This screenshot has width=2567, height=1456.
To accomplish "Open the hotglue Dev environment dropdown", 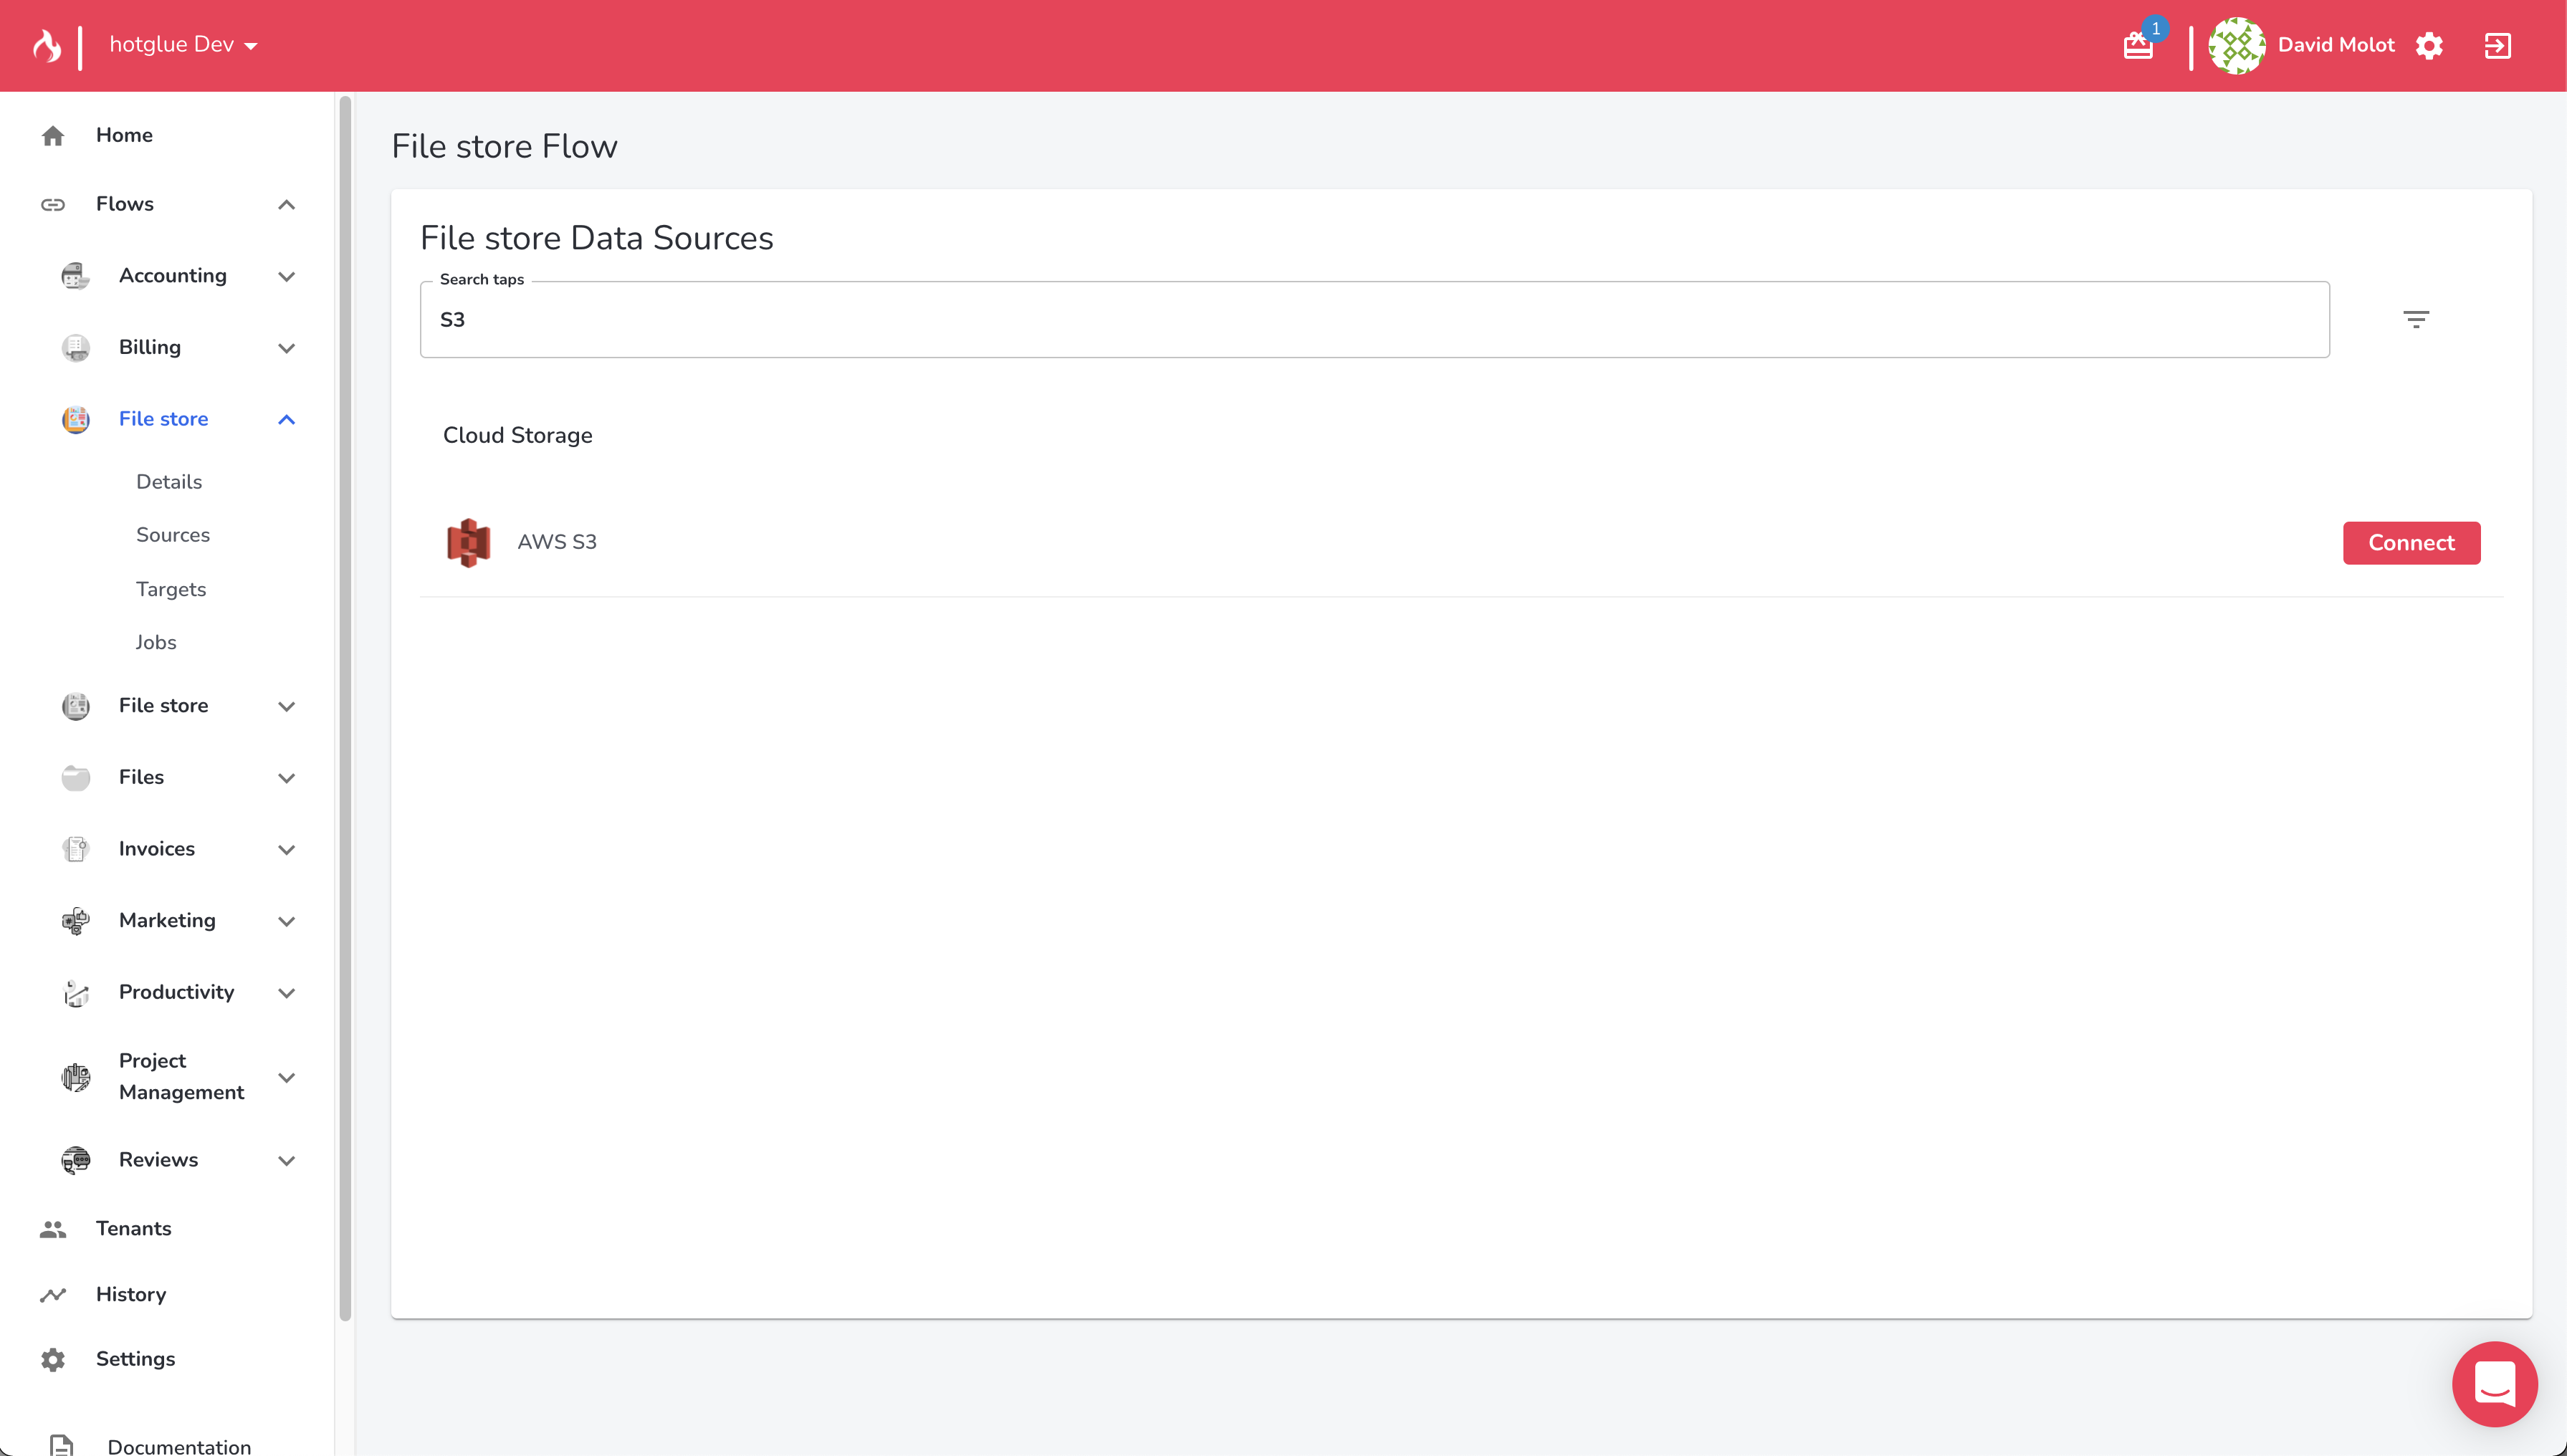I will pyautogui.click(x=184, y=45).
